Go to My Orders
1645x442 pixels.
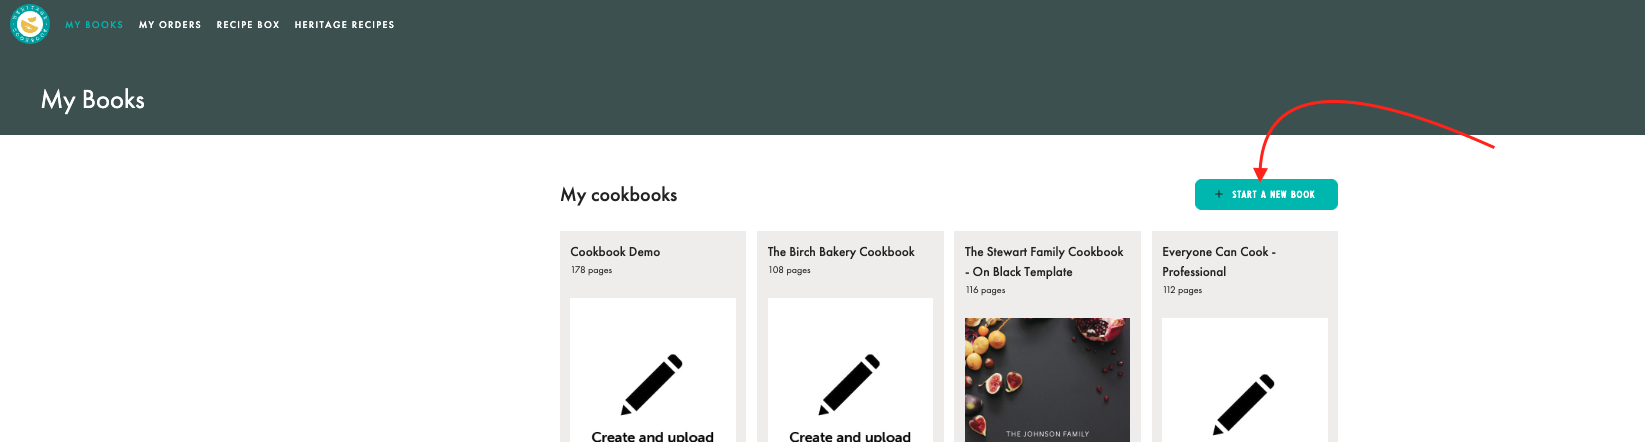pyautogui.click(x=170, y=25)
